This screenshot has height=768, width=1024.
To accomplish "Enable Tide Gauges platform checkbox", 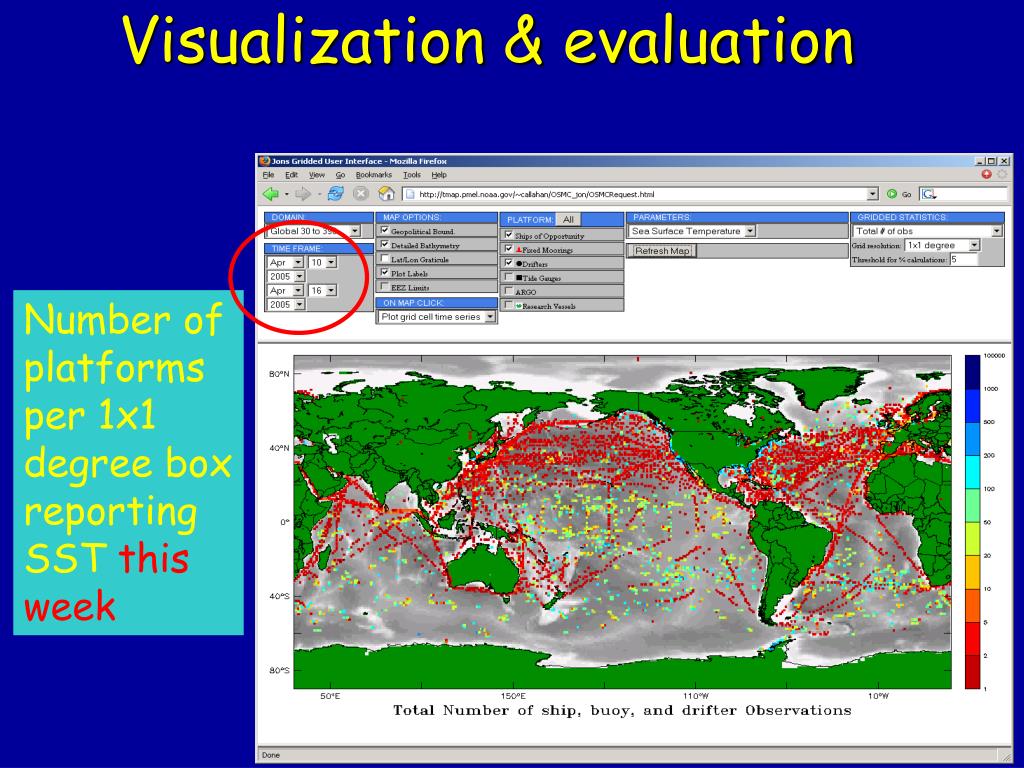I will (509, 277).
